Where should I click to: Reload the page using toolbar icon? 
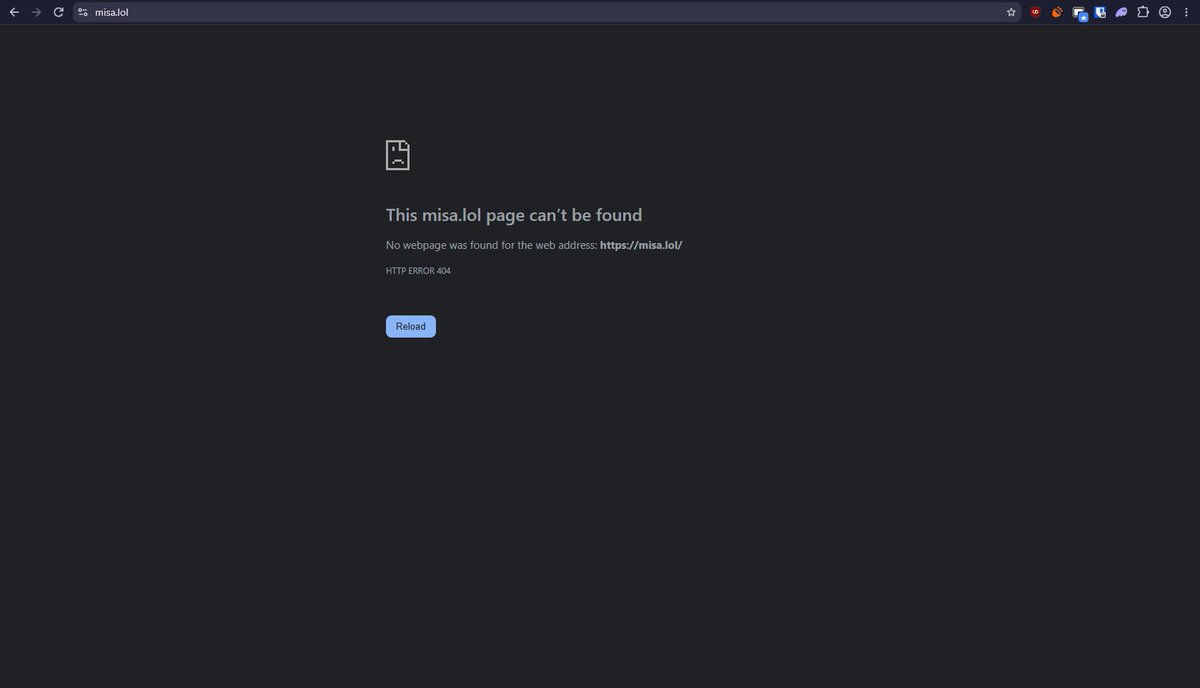point(59,12)
